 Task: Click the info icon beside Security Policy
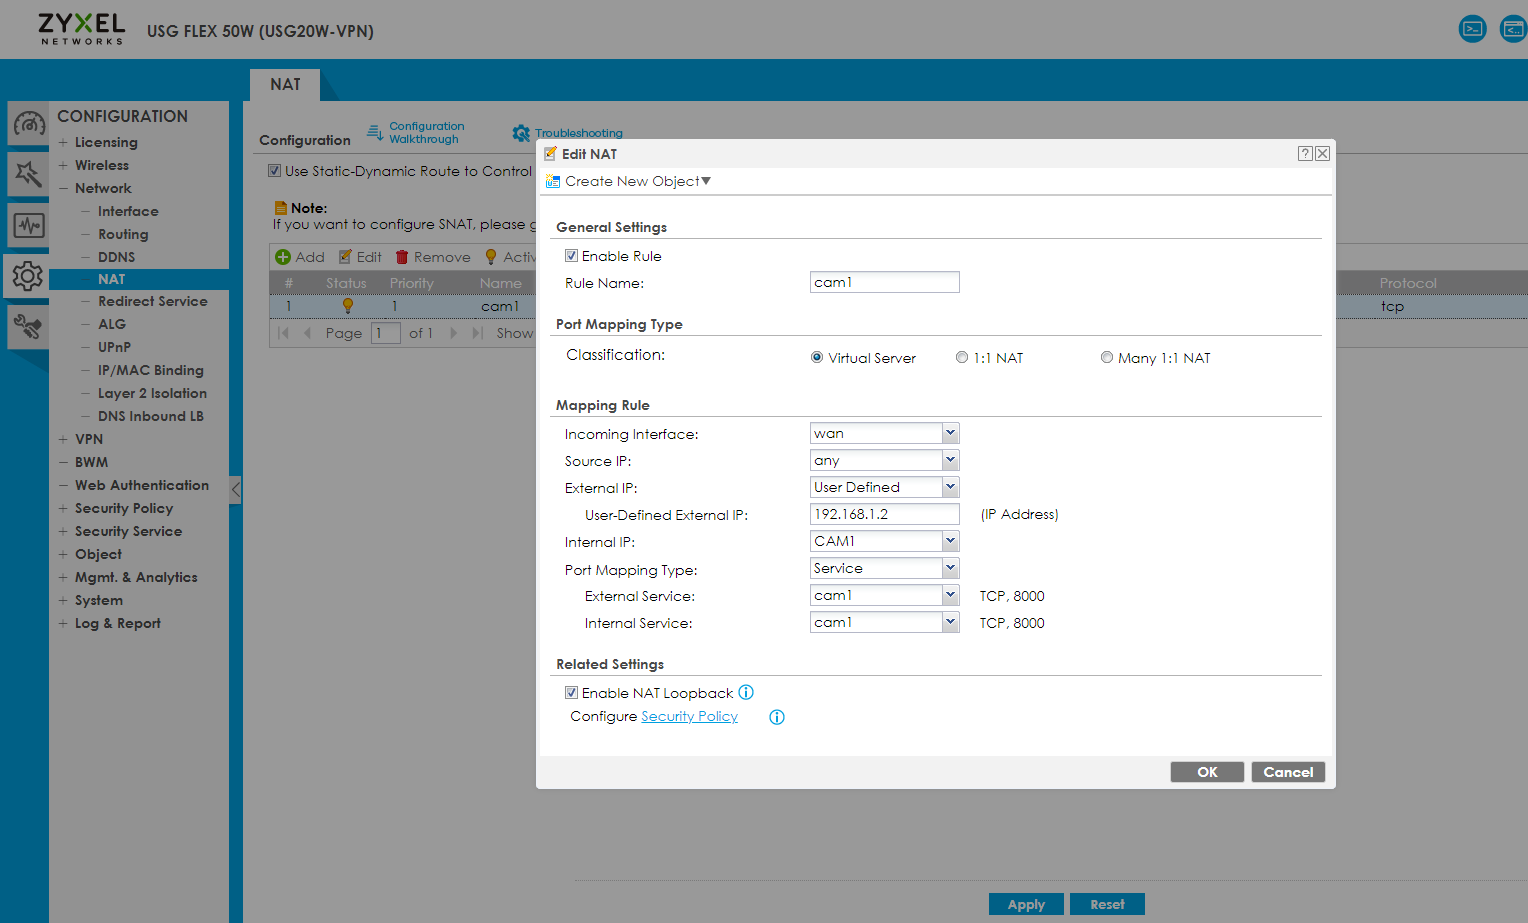(777, 717)
